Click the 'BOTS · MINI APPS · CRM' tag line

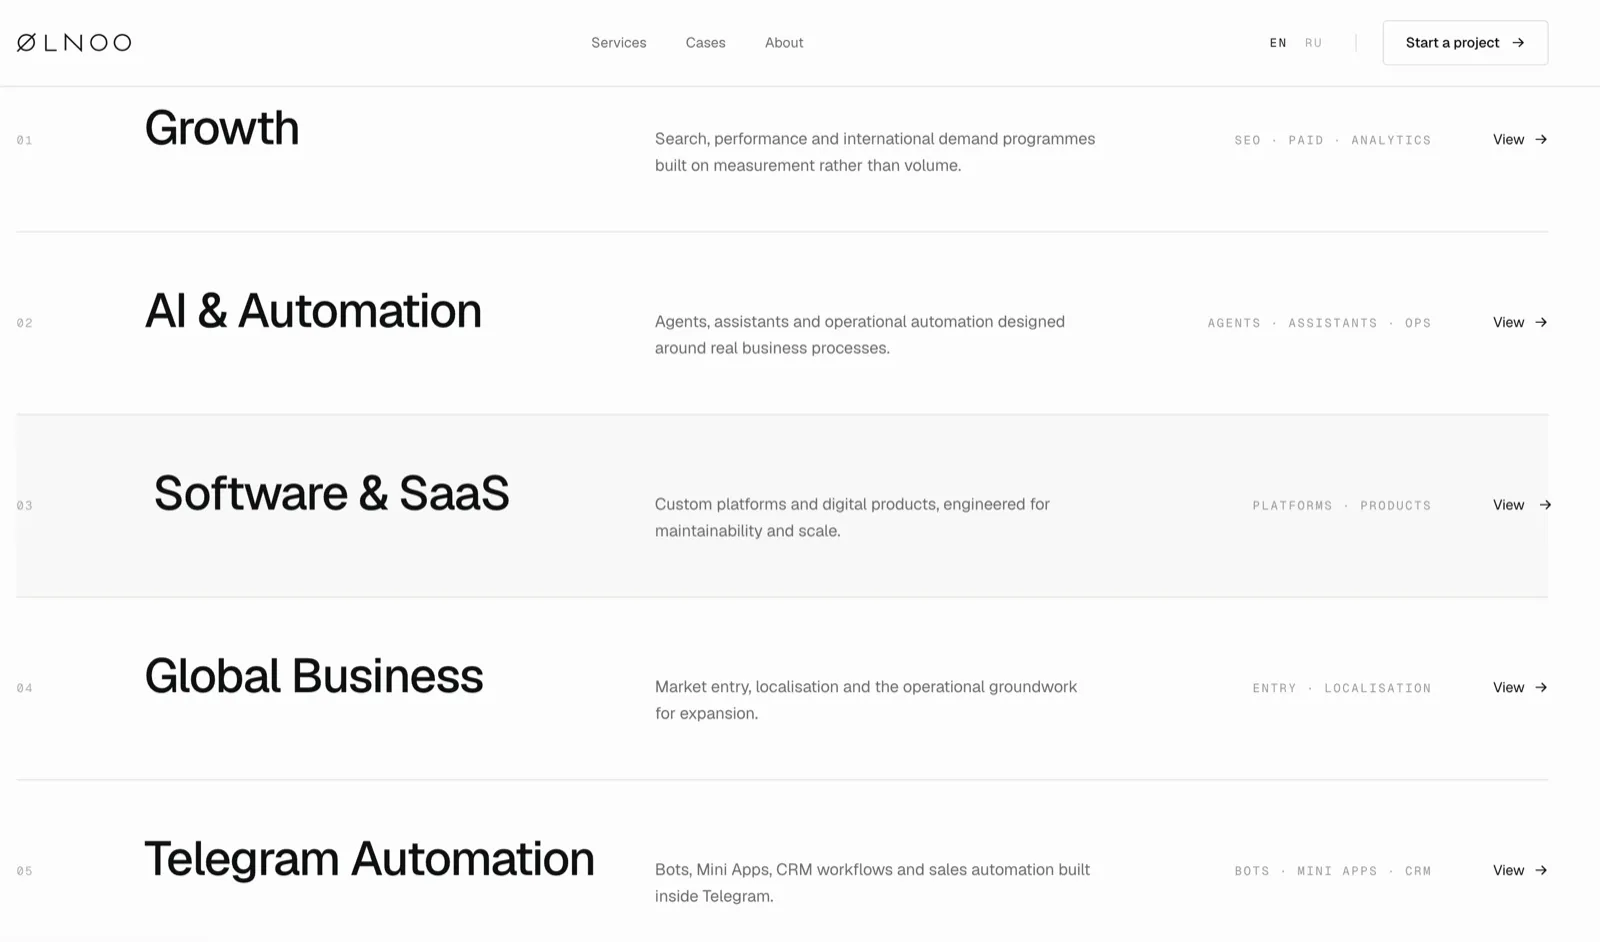(x=1333, y=871)
